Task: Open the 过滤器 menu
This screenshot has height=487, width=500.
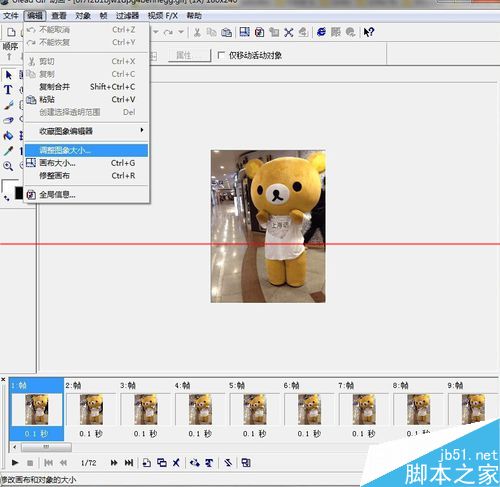Action: pyautogui.click(x=127, y=16)
